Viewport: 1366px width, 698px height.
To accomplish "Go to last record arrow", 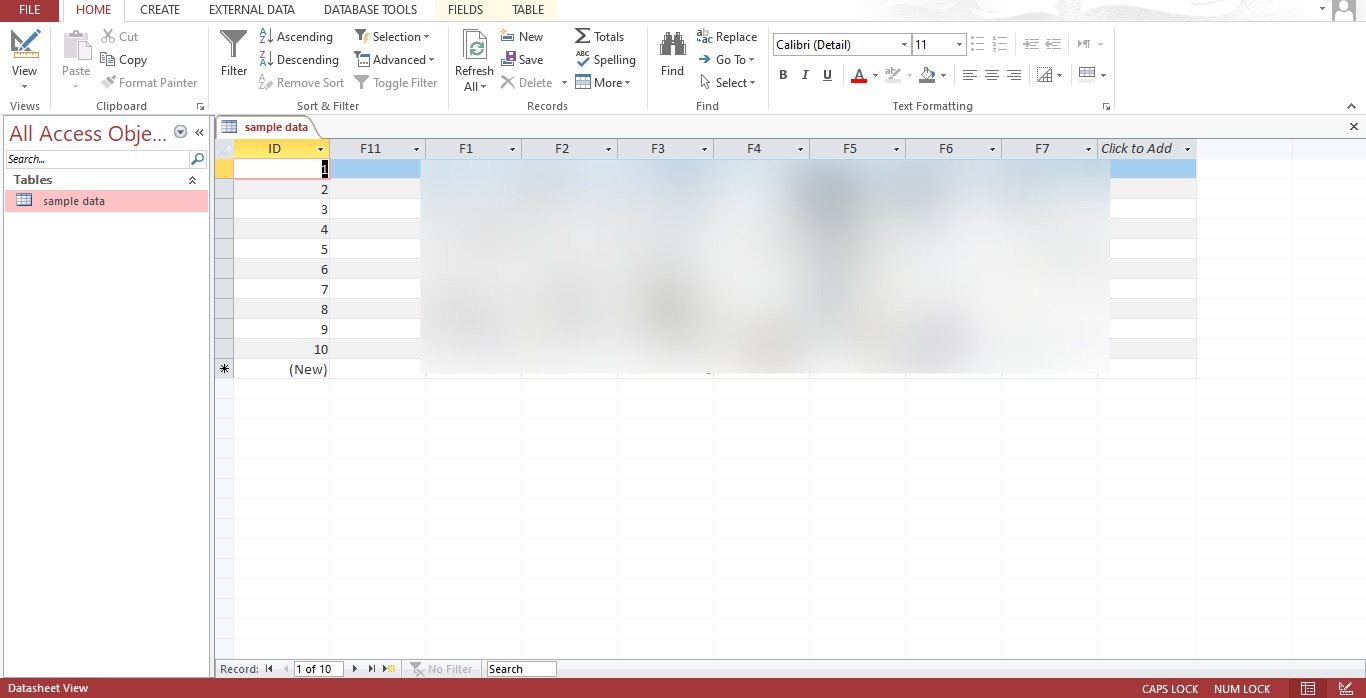I will (x=371, y=669).
